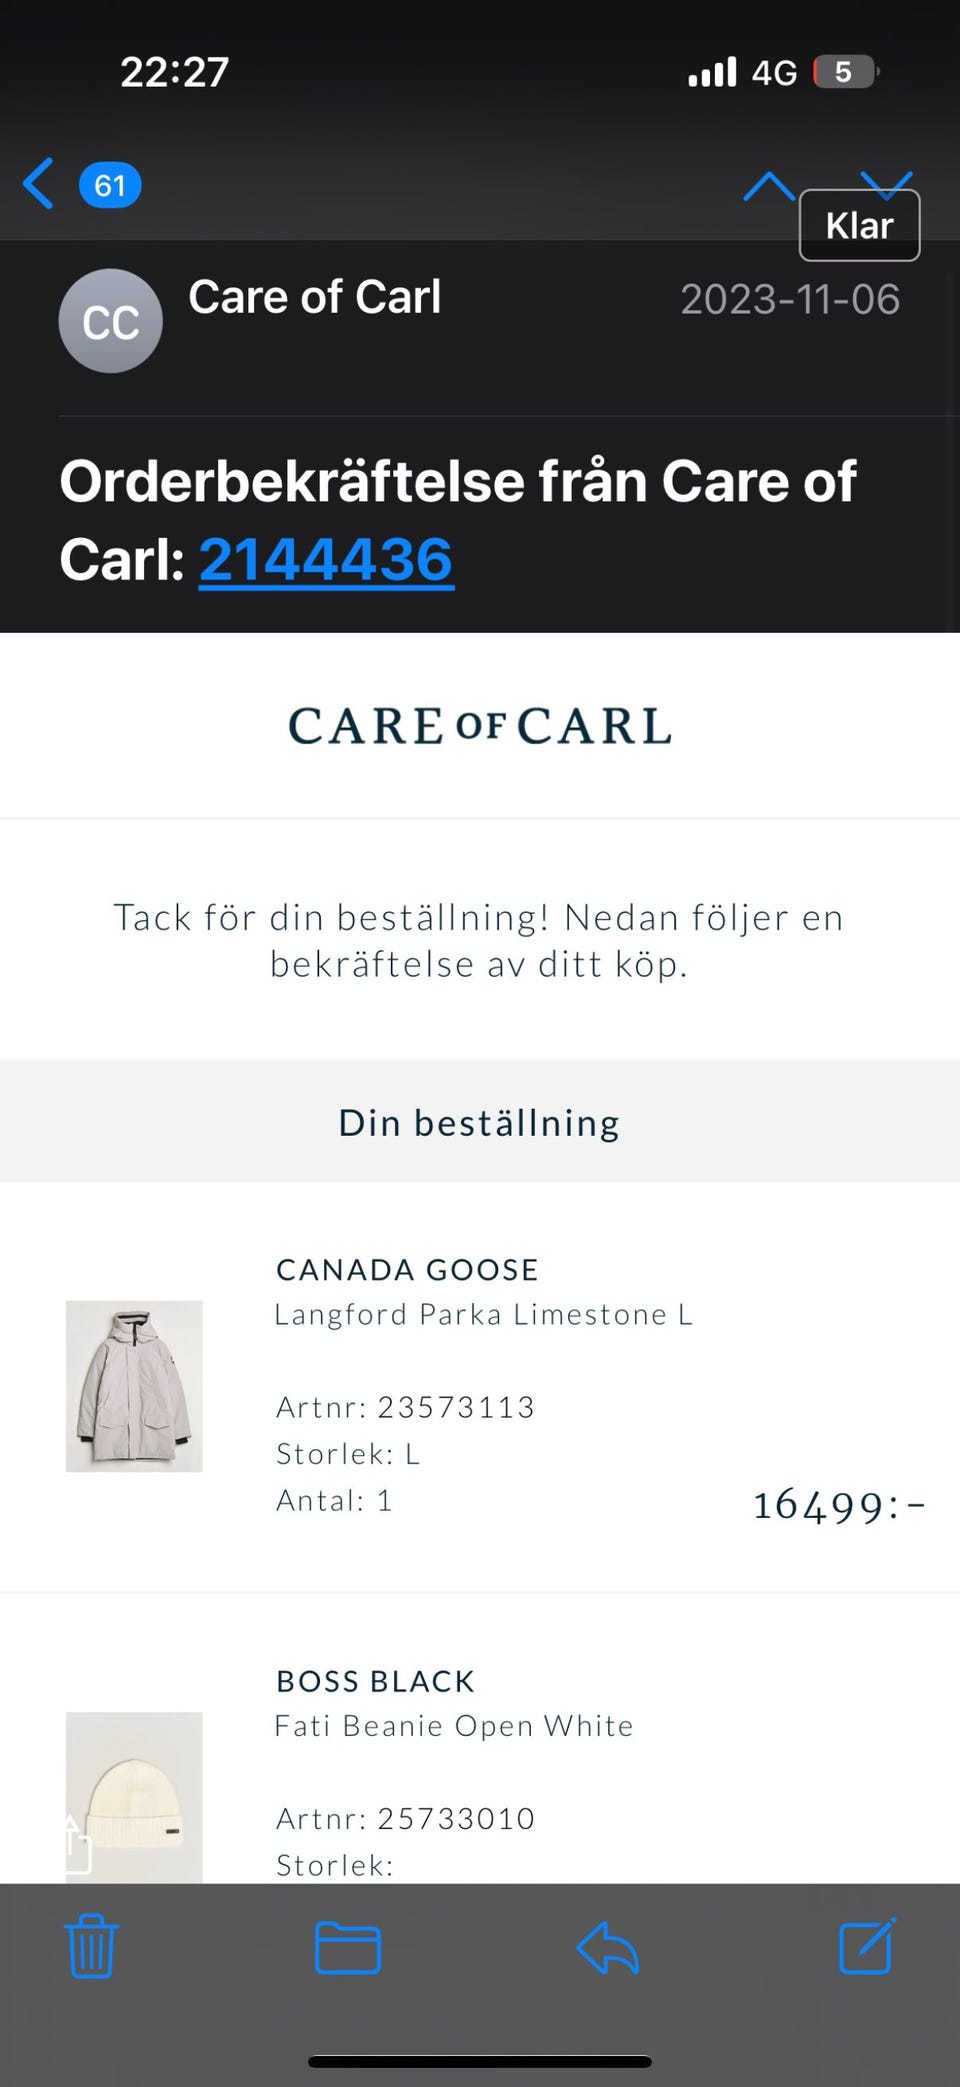Go to the next message with the down arrow
Screen dimensions: 960x2087
pos(887,180)
